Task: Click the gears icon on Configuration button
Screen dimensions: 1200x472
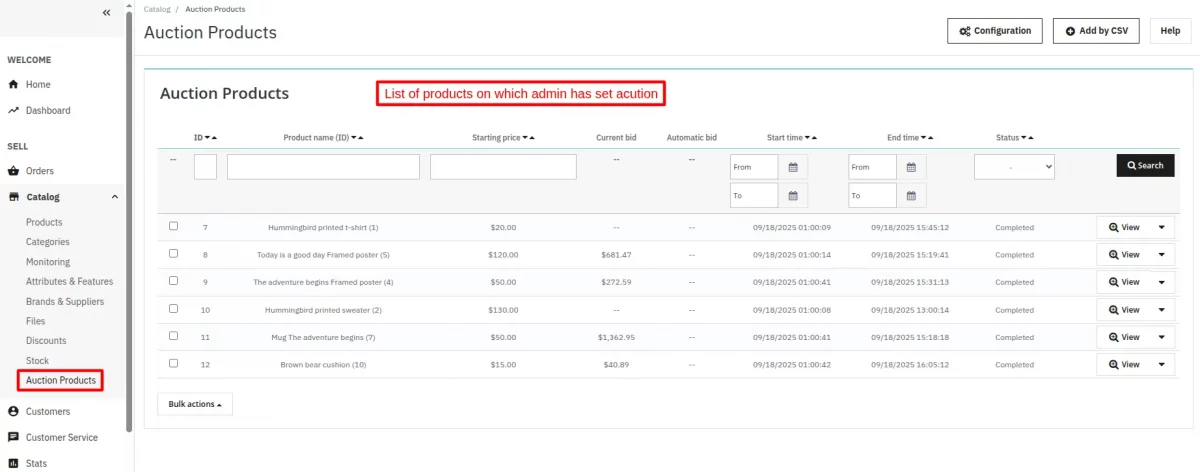Action: (x=965, y=31)
